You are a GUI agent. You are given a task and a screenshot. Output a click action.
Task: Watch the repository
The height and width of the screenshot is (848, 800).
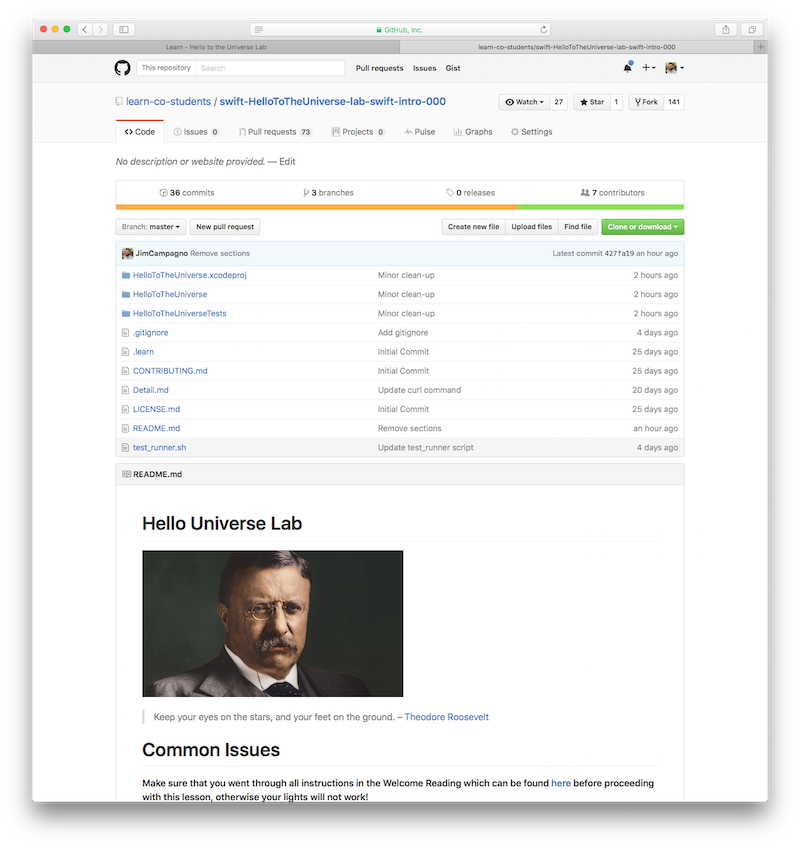[x=522, y=101]
